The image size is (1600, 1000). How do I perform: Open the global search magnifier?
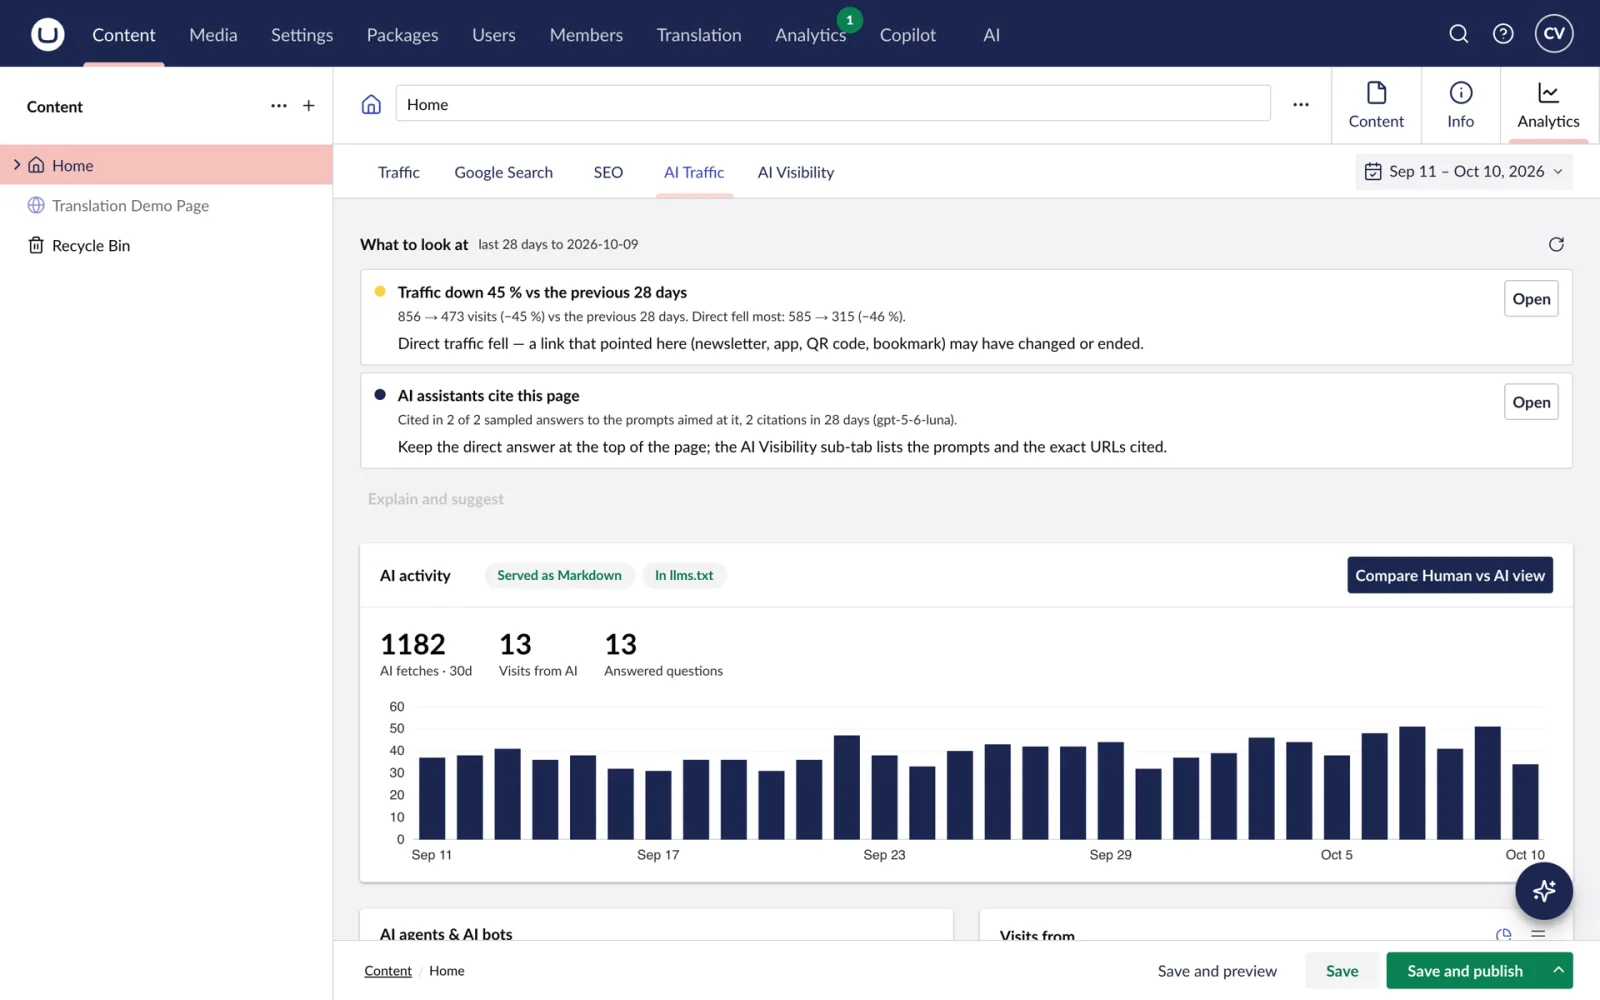1458,34
